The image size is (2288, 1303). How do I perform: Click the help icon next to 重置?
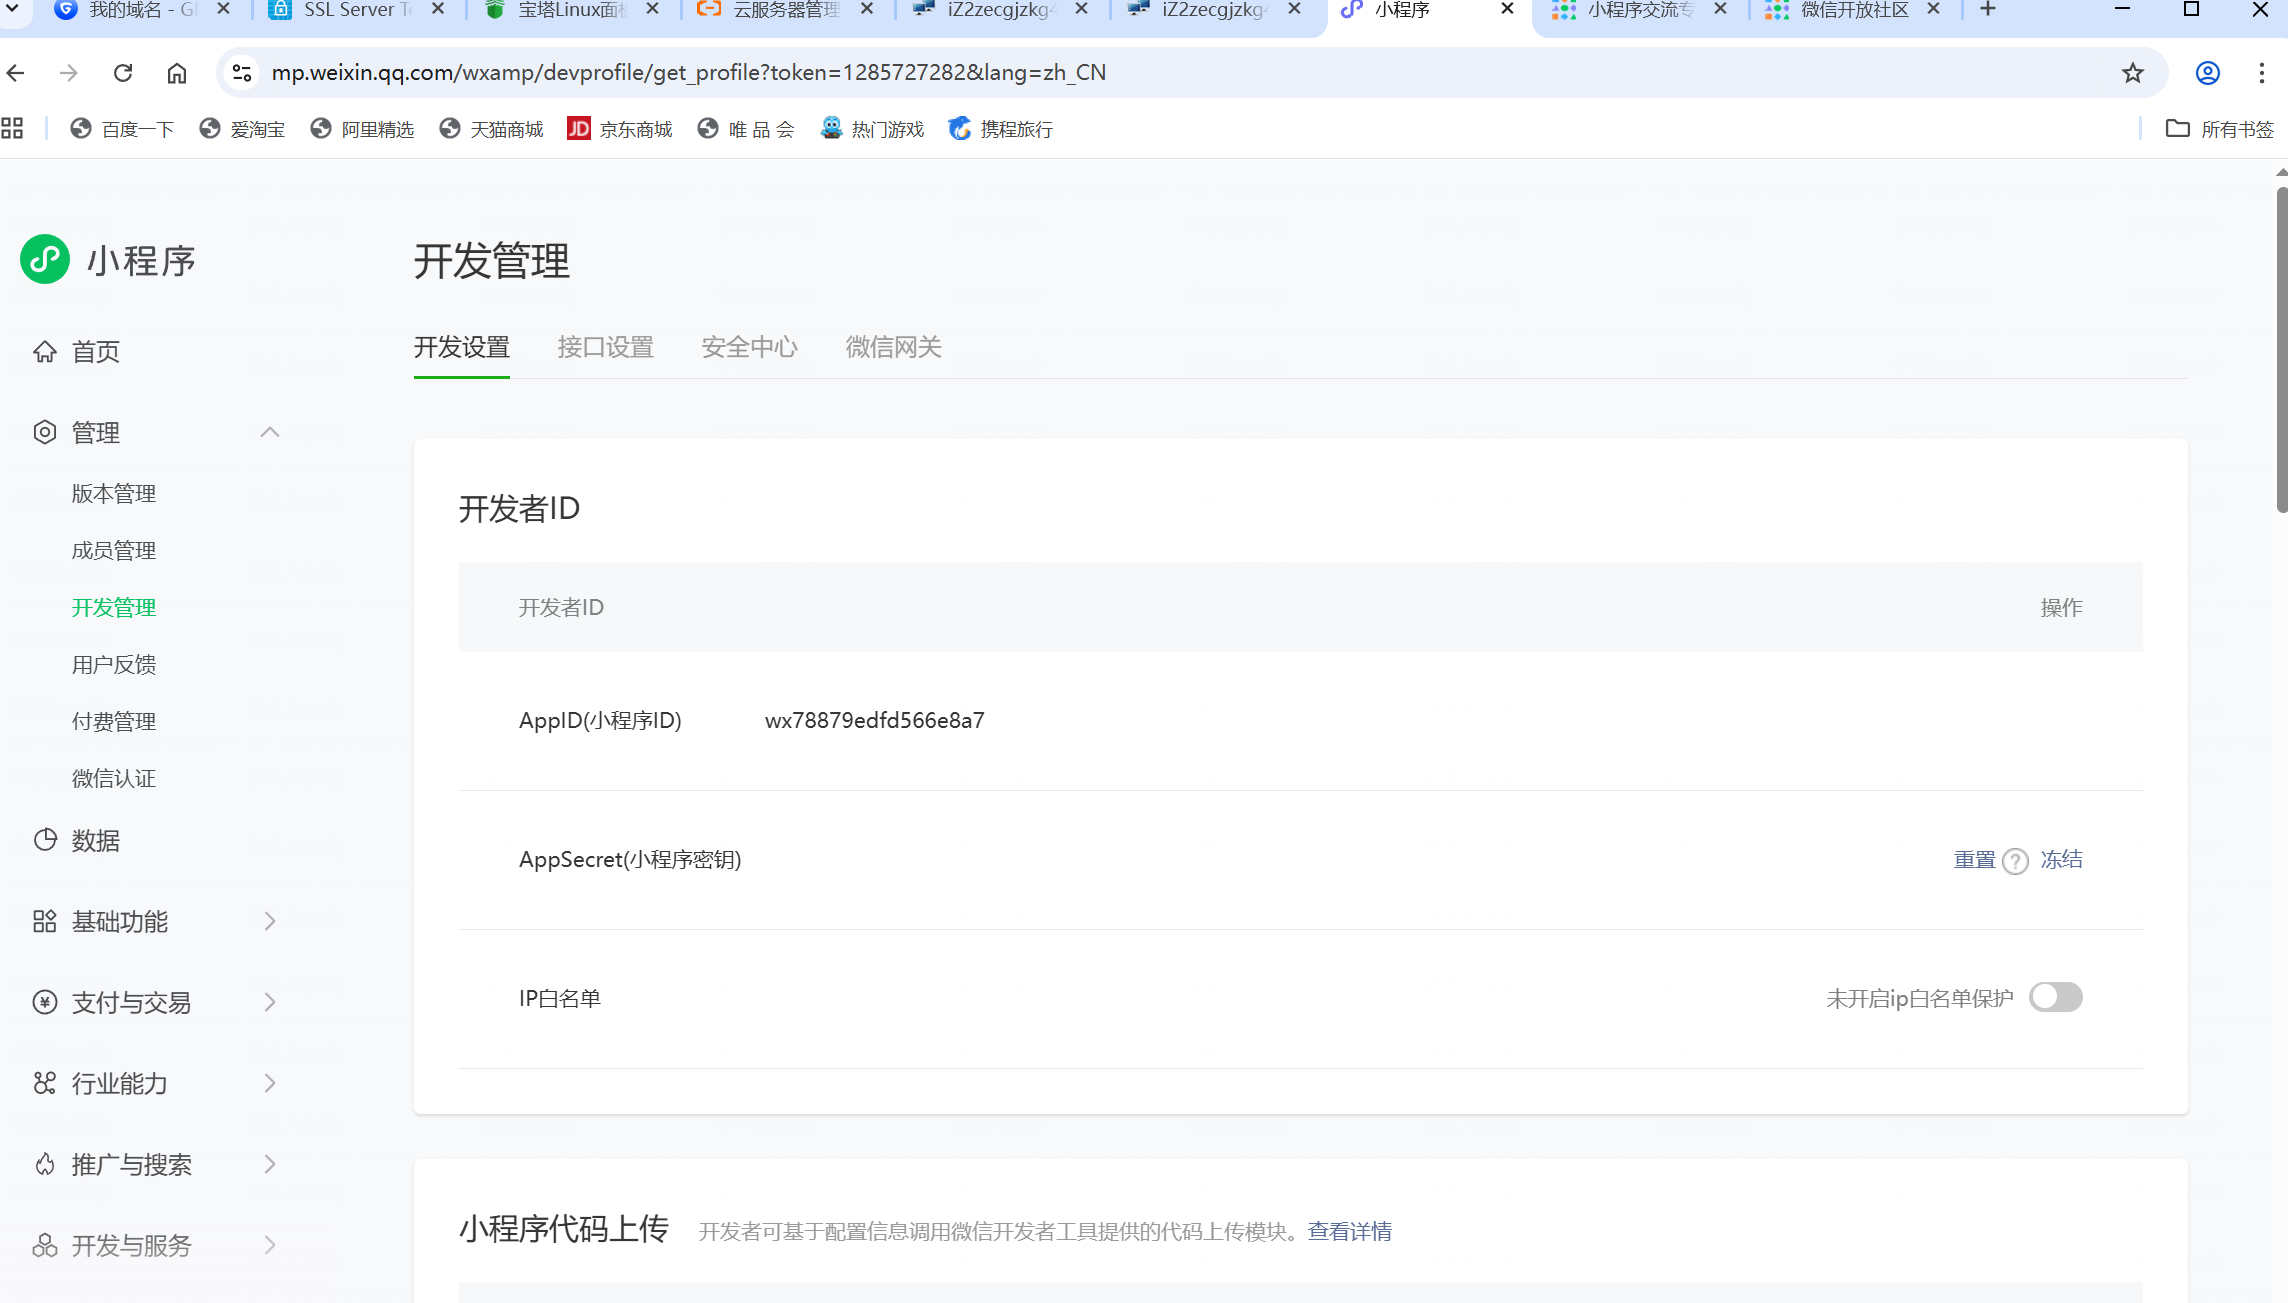(x=2016, y=861)
